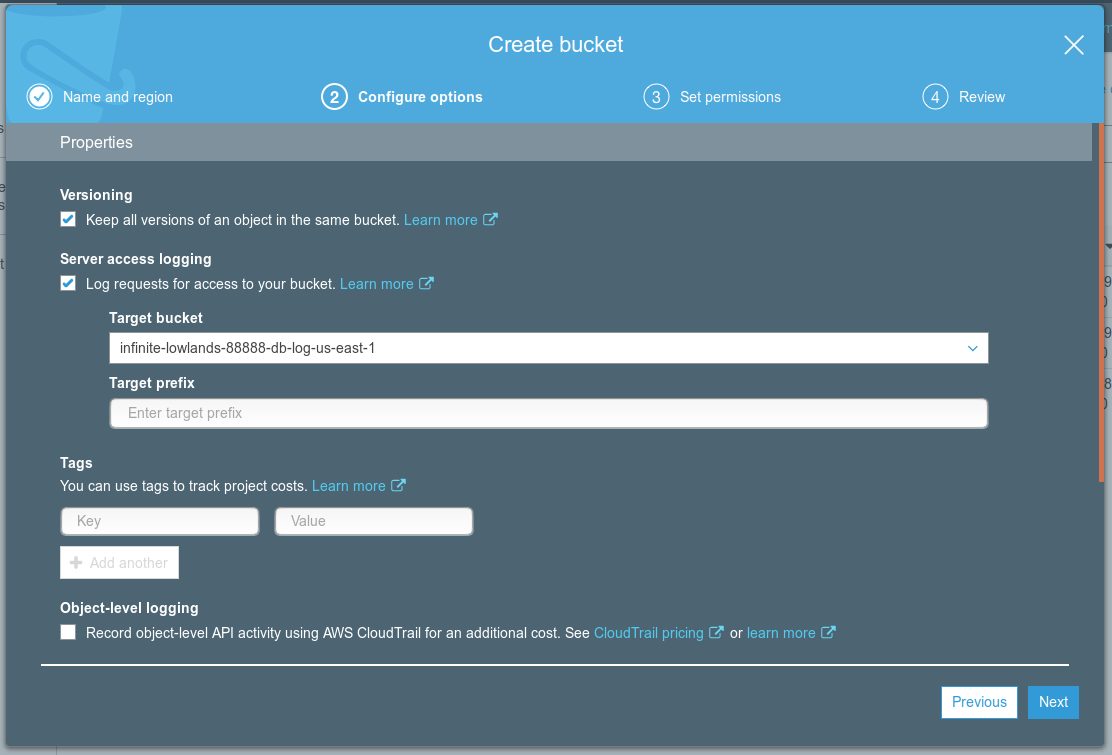Click the Tags heading

tap(76, 463)
